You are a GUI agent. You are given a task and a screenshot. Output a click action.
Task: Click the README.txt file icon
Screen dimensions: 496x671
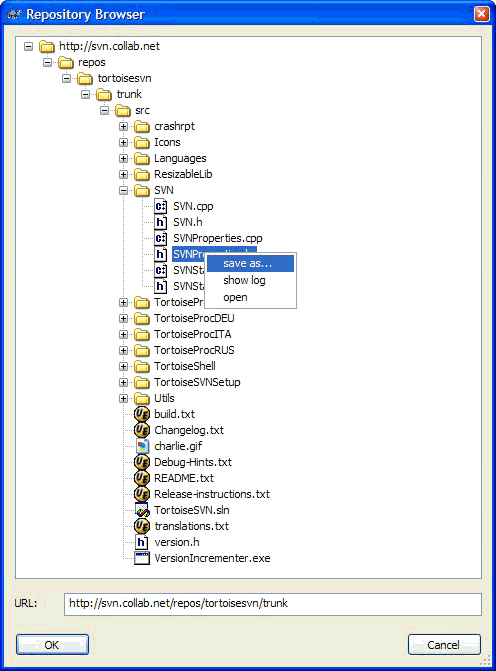142,478
